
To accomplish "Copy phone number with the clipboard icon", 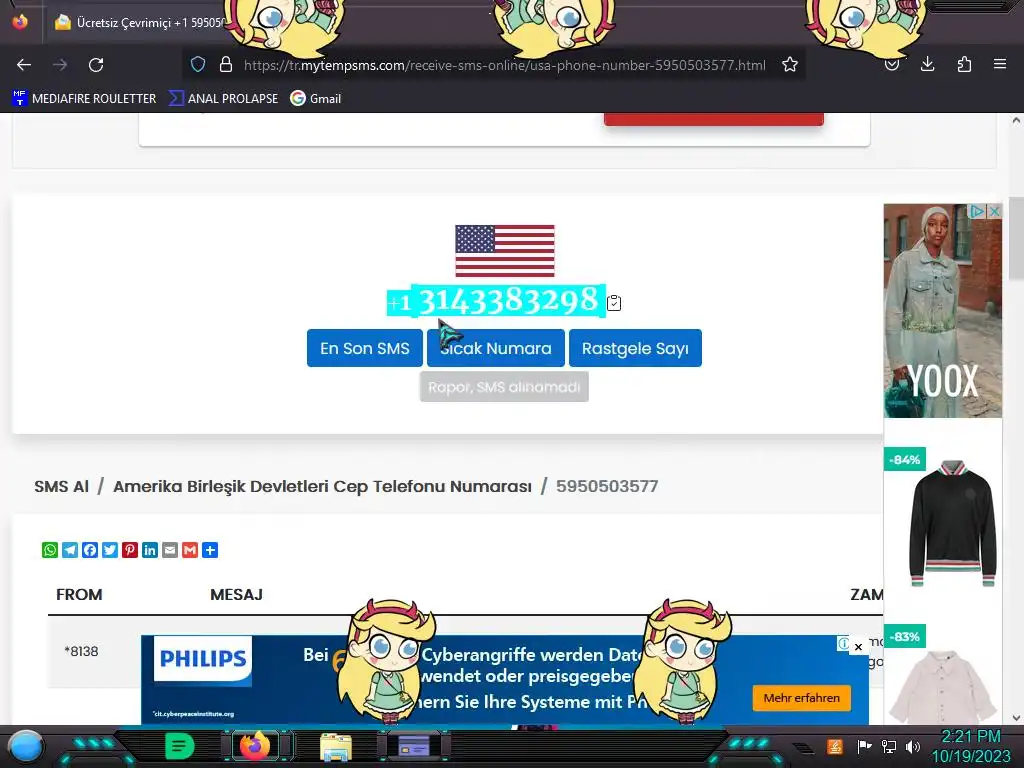I will click(x=614, y=303).
